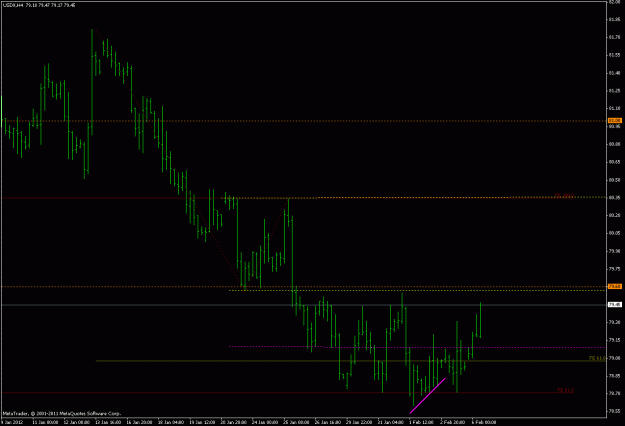Click the 80.05 price scale label

(x=614, y=233)
